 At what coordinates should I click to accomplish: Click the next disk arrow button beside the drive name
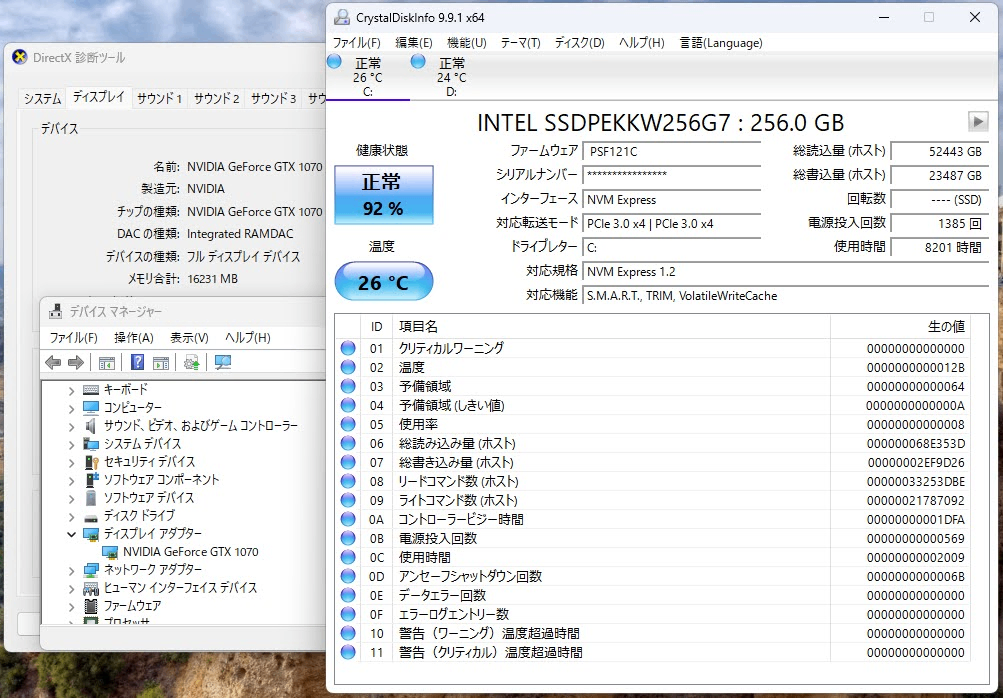click(977, 121)
